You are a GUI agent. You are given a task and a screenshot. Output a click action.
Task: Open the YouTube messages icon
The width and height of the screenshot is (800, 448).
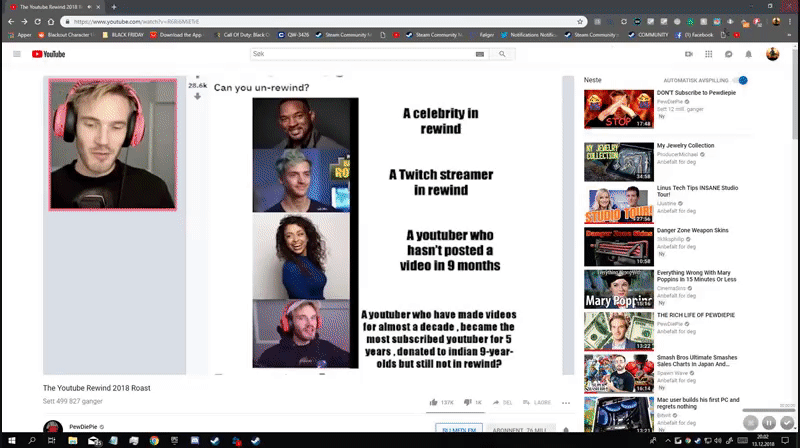coord(729,54)
